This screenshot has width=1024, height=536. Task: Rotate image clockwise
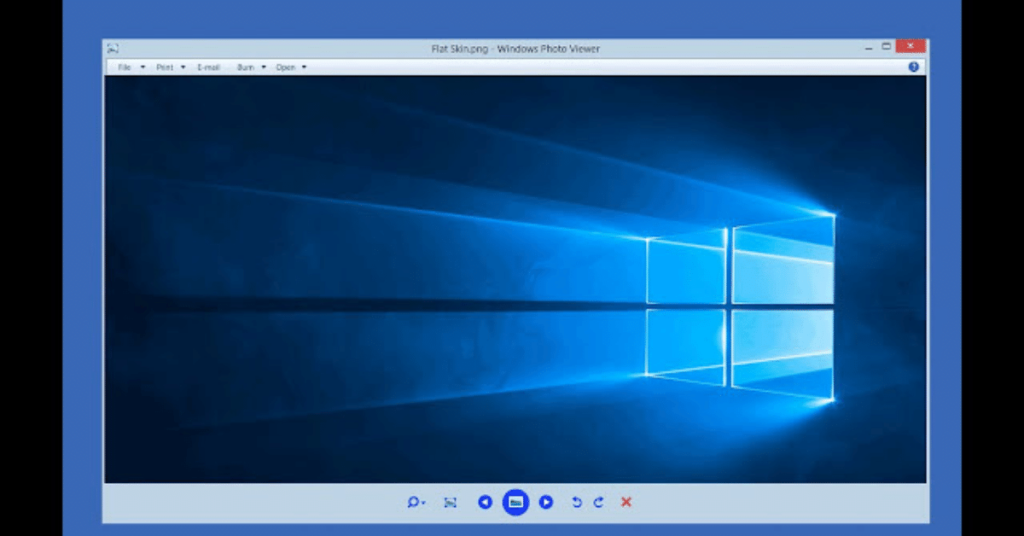coord(599,502)
